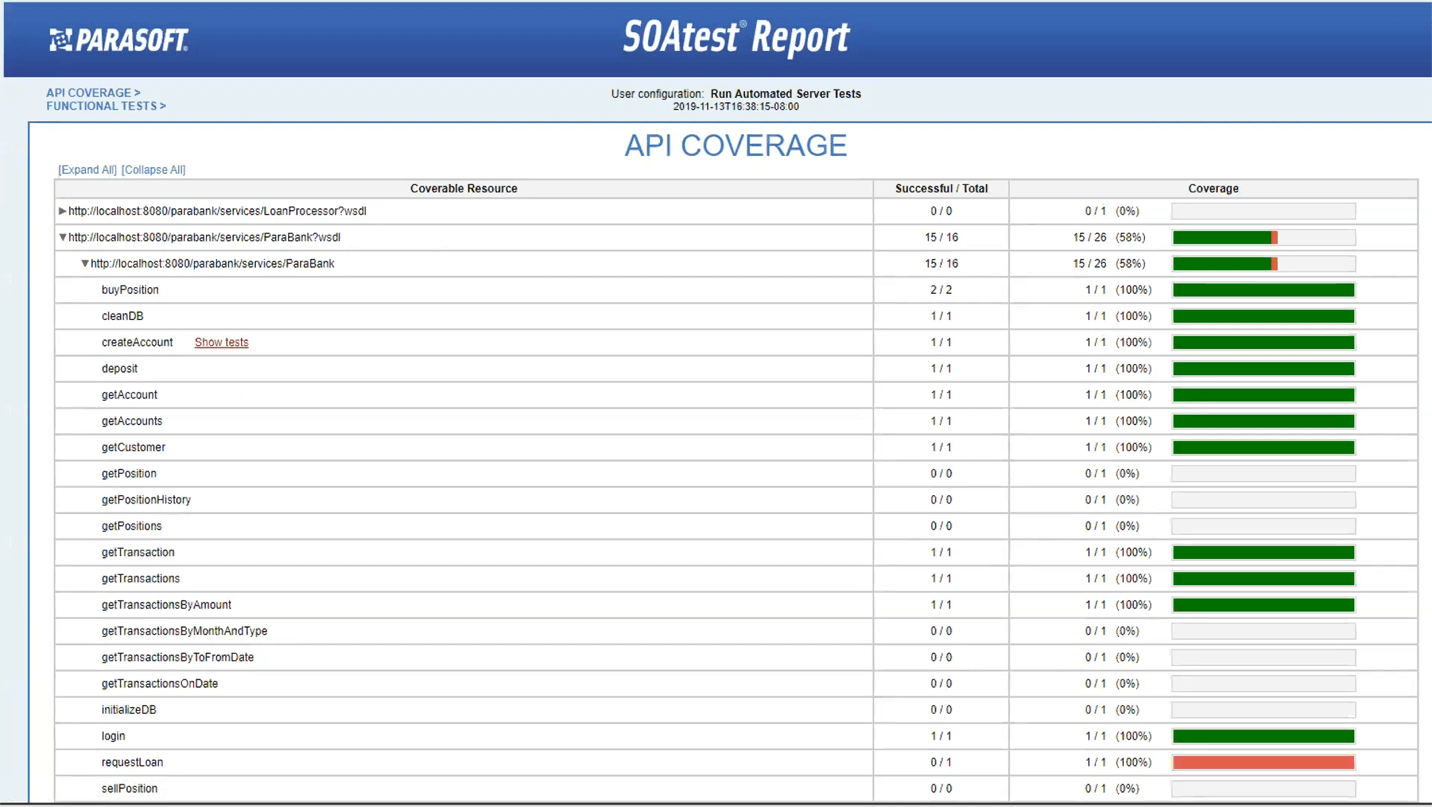This screenshot has width=1432, height=807.
Task: Select the cleanDB operation row
Action: (x=122, y=316)
